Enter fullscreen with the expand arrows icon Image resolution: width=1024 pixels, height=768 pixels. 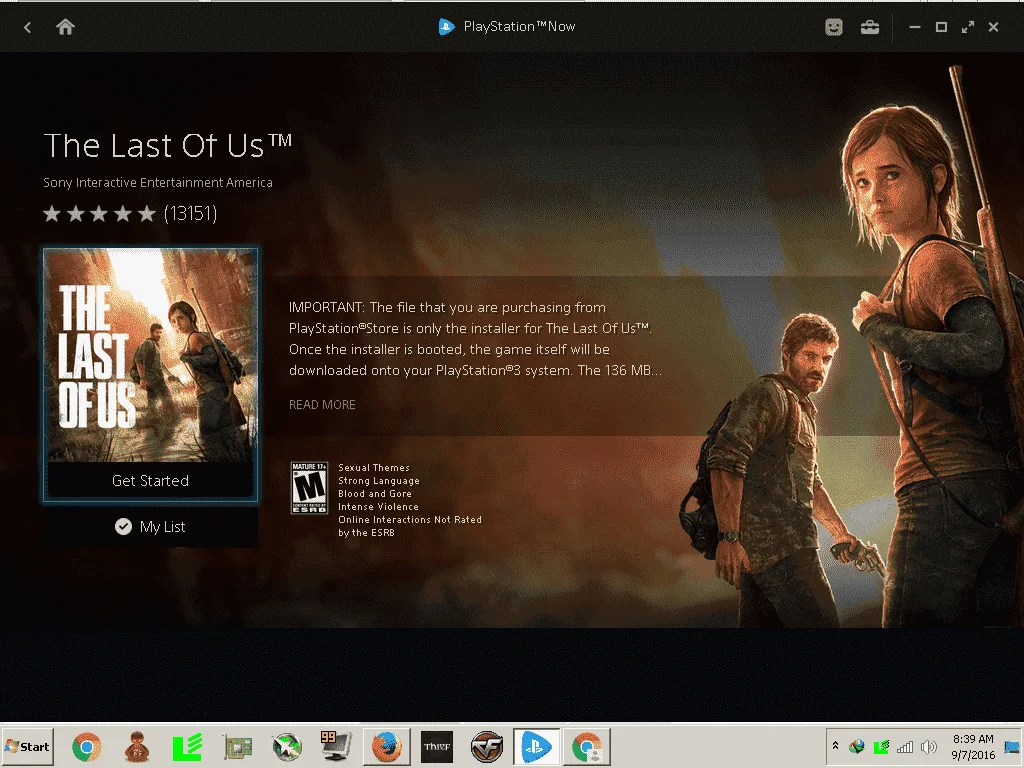(x=968, y=27)
